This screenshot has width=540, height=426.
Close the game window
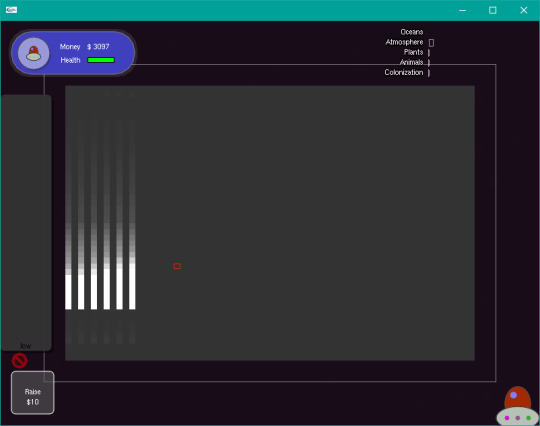[524, 10]
